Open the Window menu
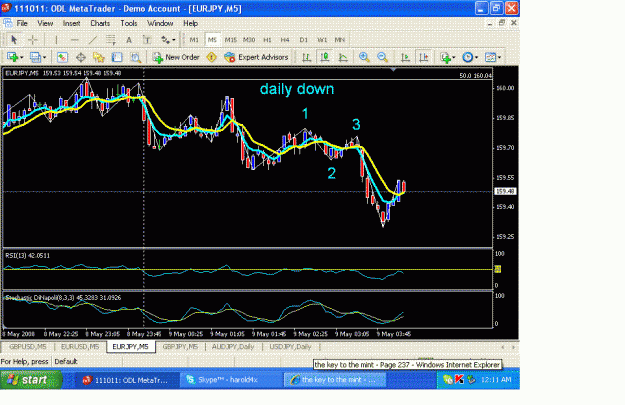625x405 pixels. [x=160, y=23]
